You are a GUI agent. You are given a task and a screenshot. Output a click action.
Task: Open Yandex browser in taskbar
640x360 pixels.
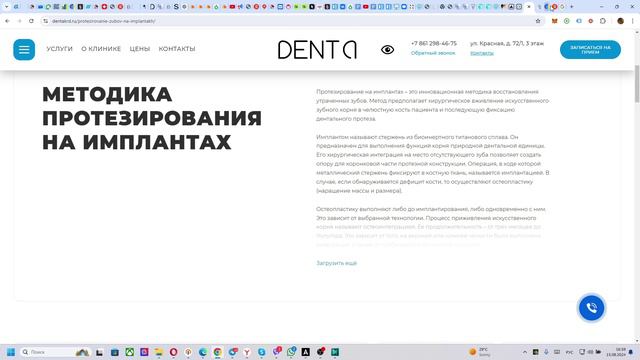[247, 352]
